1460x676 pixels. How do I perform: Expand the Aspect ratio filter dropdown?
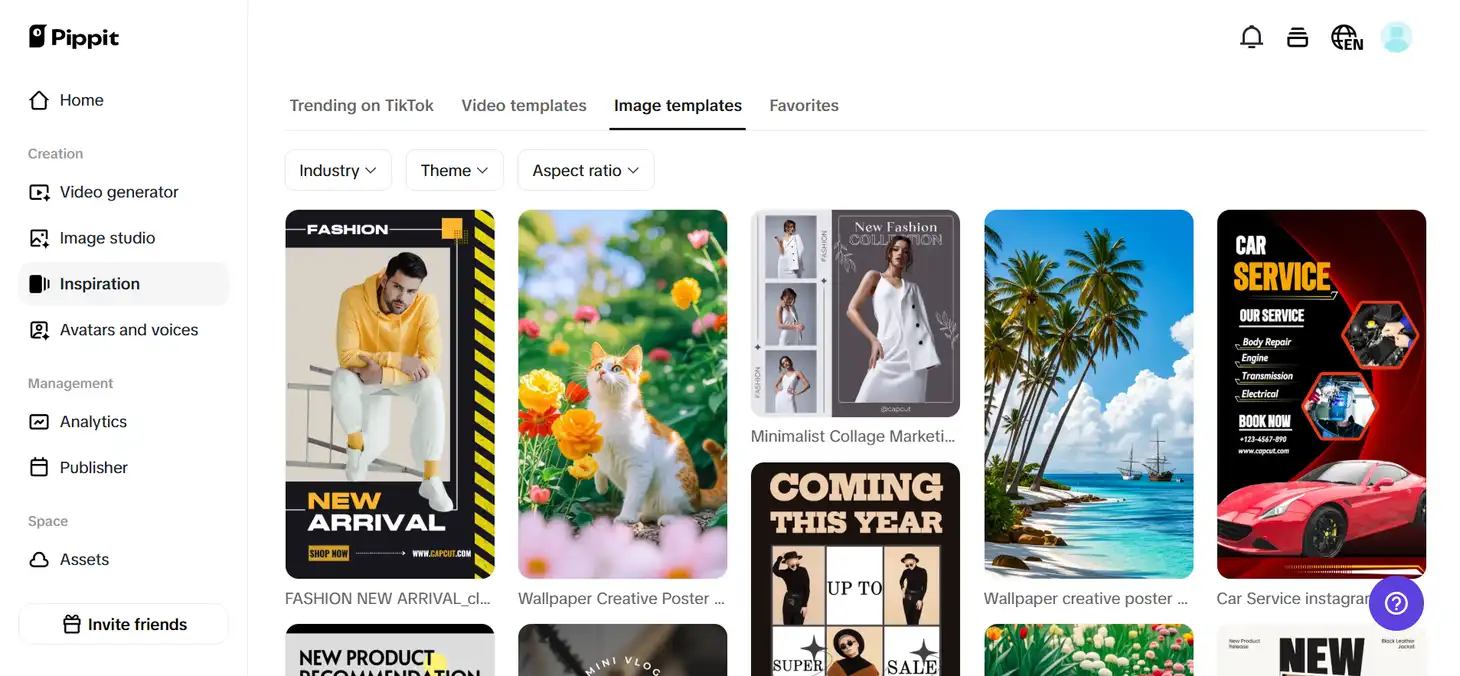[x=586, y=170]
